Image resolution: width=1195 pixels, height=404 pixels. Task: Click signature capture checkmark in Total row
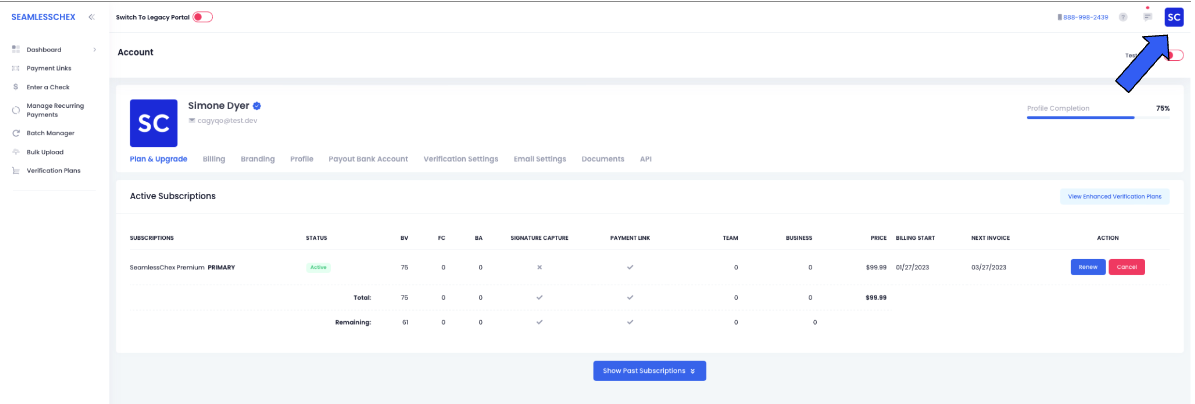539,297
